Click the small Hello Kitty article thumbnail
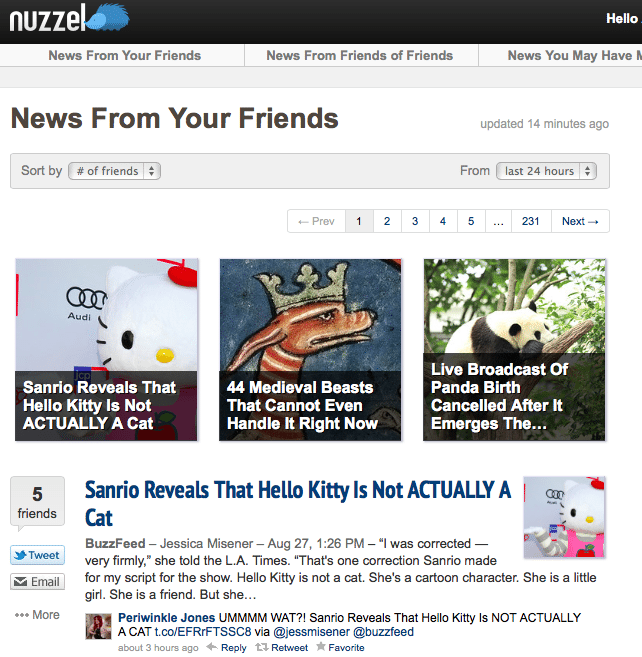Image resolution: width=642 pixels, height=657 pixels. coord(564,517)
